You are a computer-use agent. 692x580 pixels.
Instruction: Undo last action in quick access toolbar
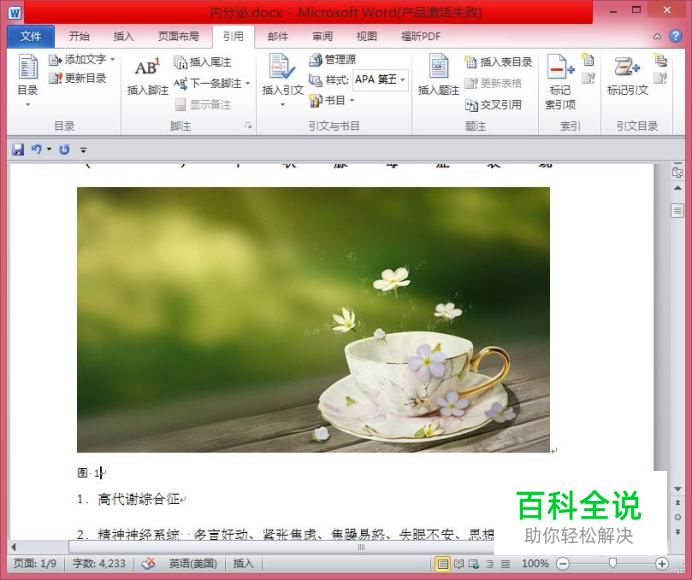[36, 150]
